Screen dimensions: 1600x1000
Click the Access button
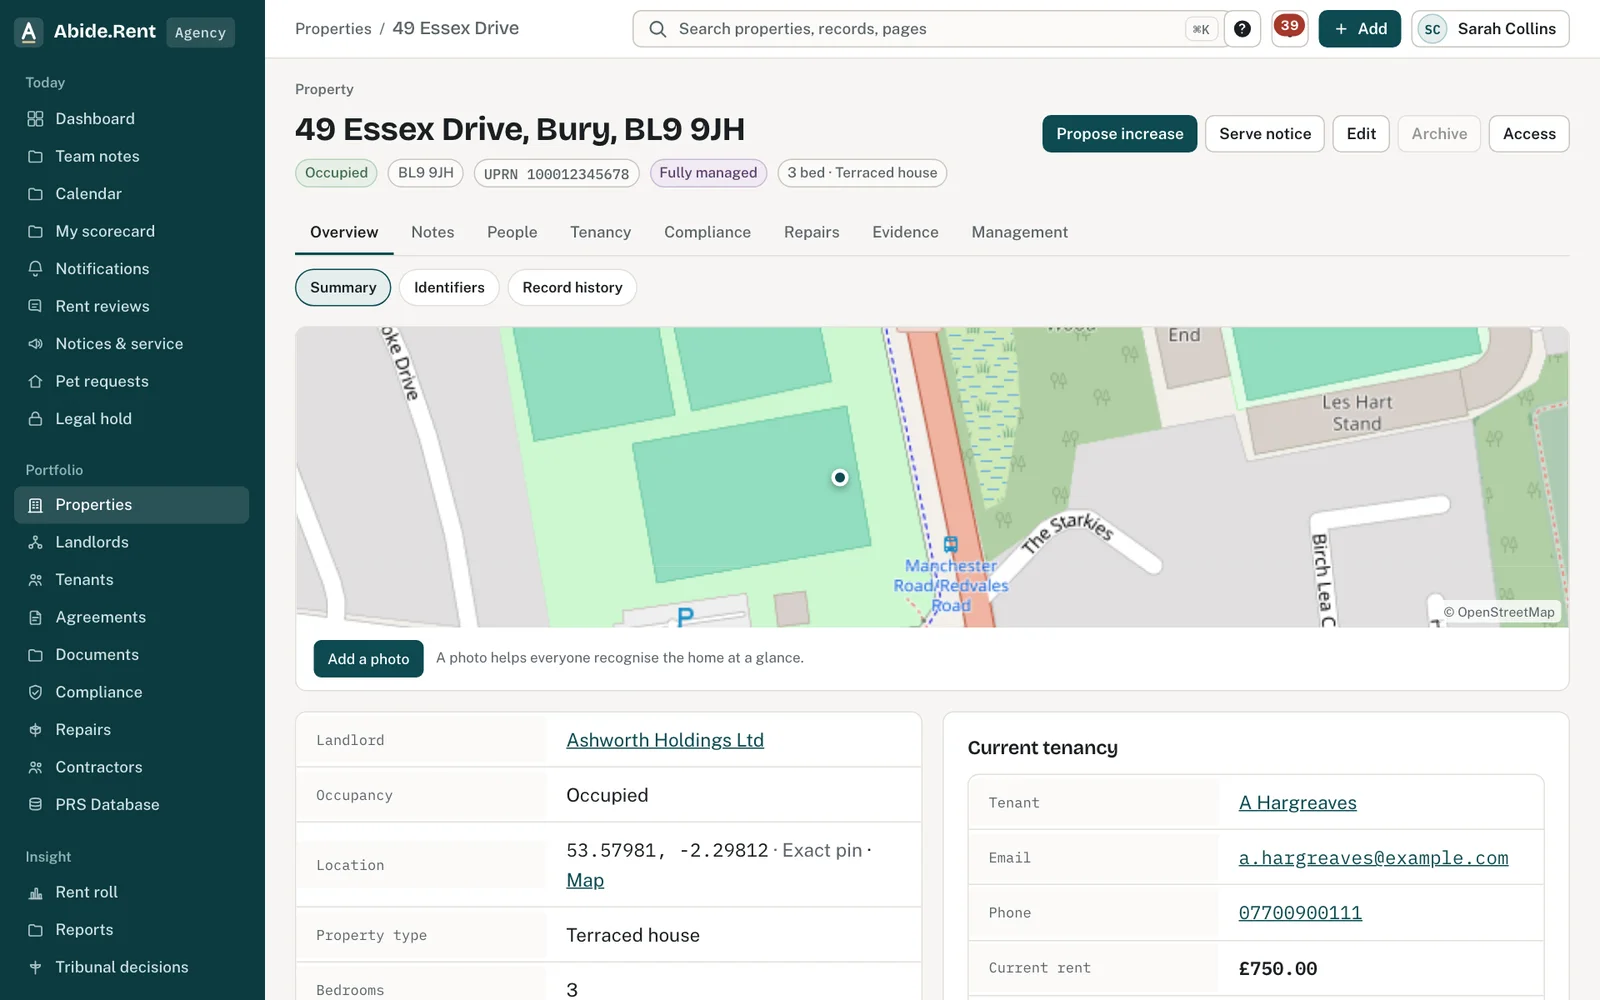coord(1529,134)
